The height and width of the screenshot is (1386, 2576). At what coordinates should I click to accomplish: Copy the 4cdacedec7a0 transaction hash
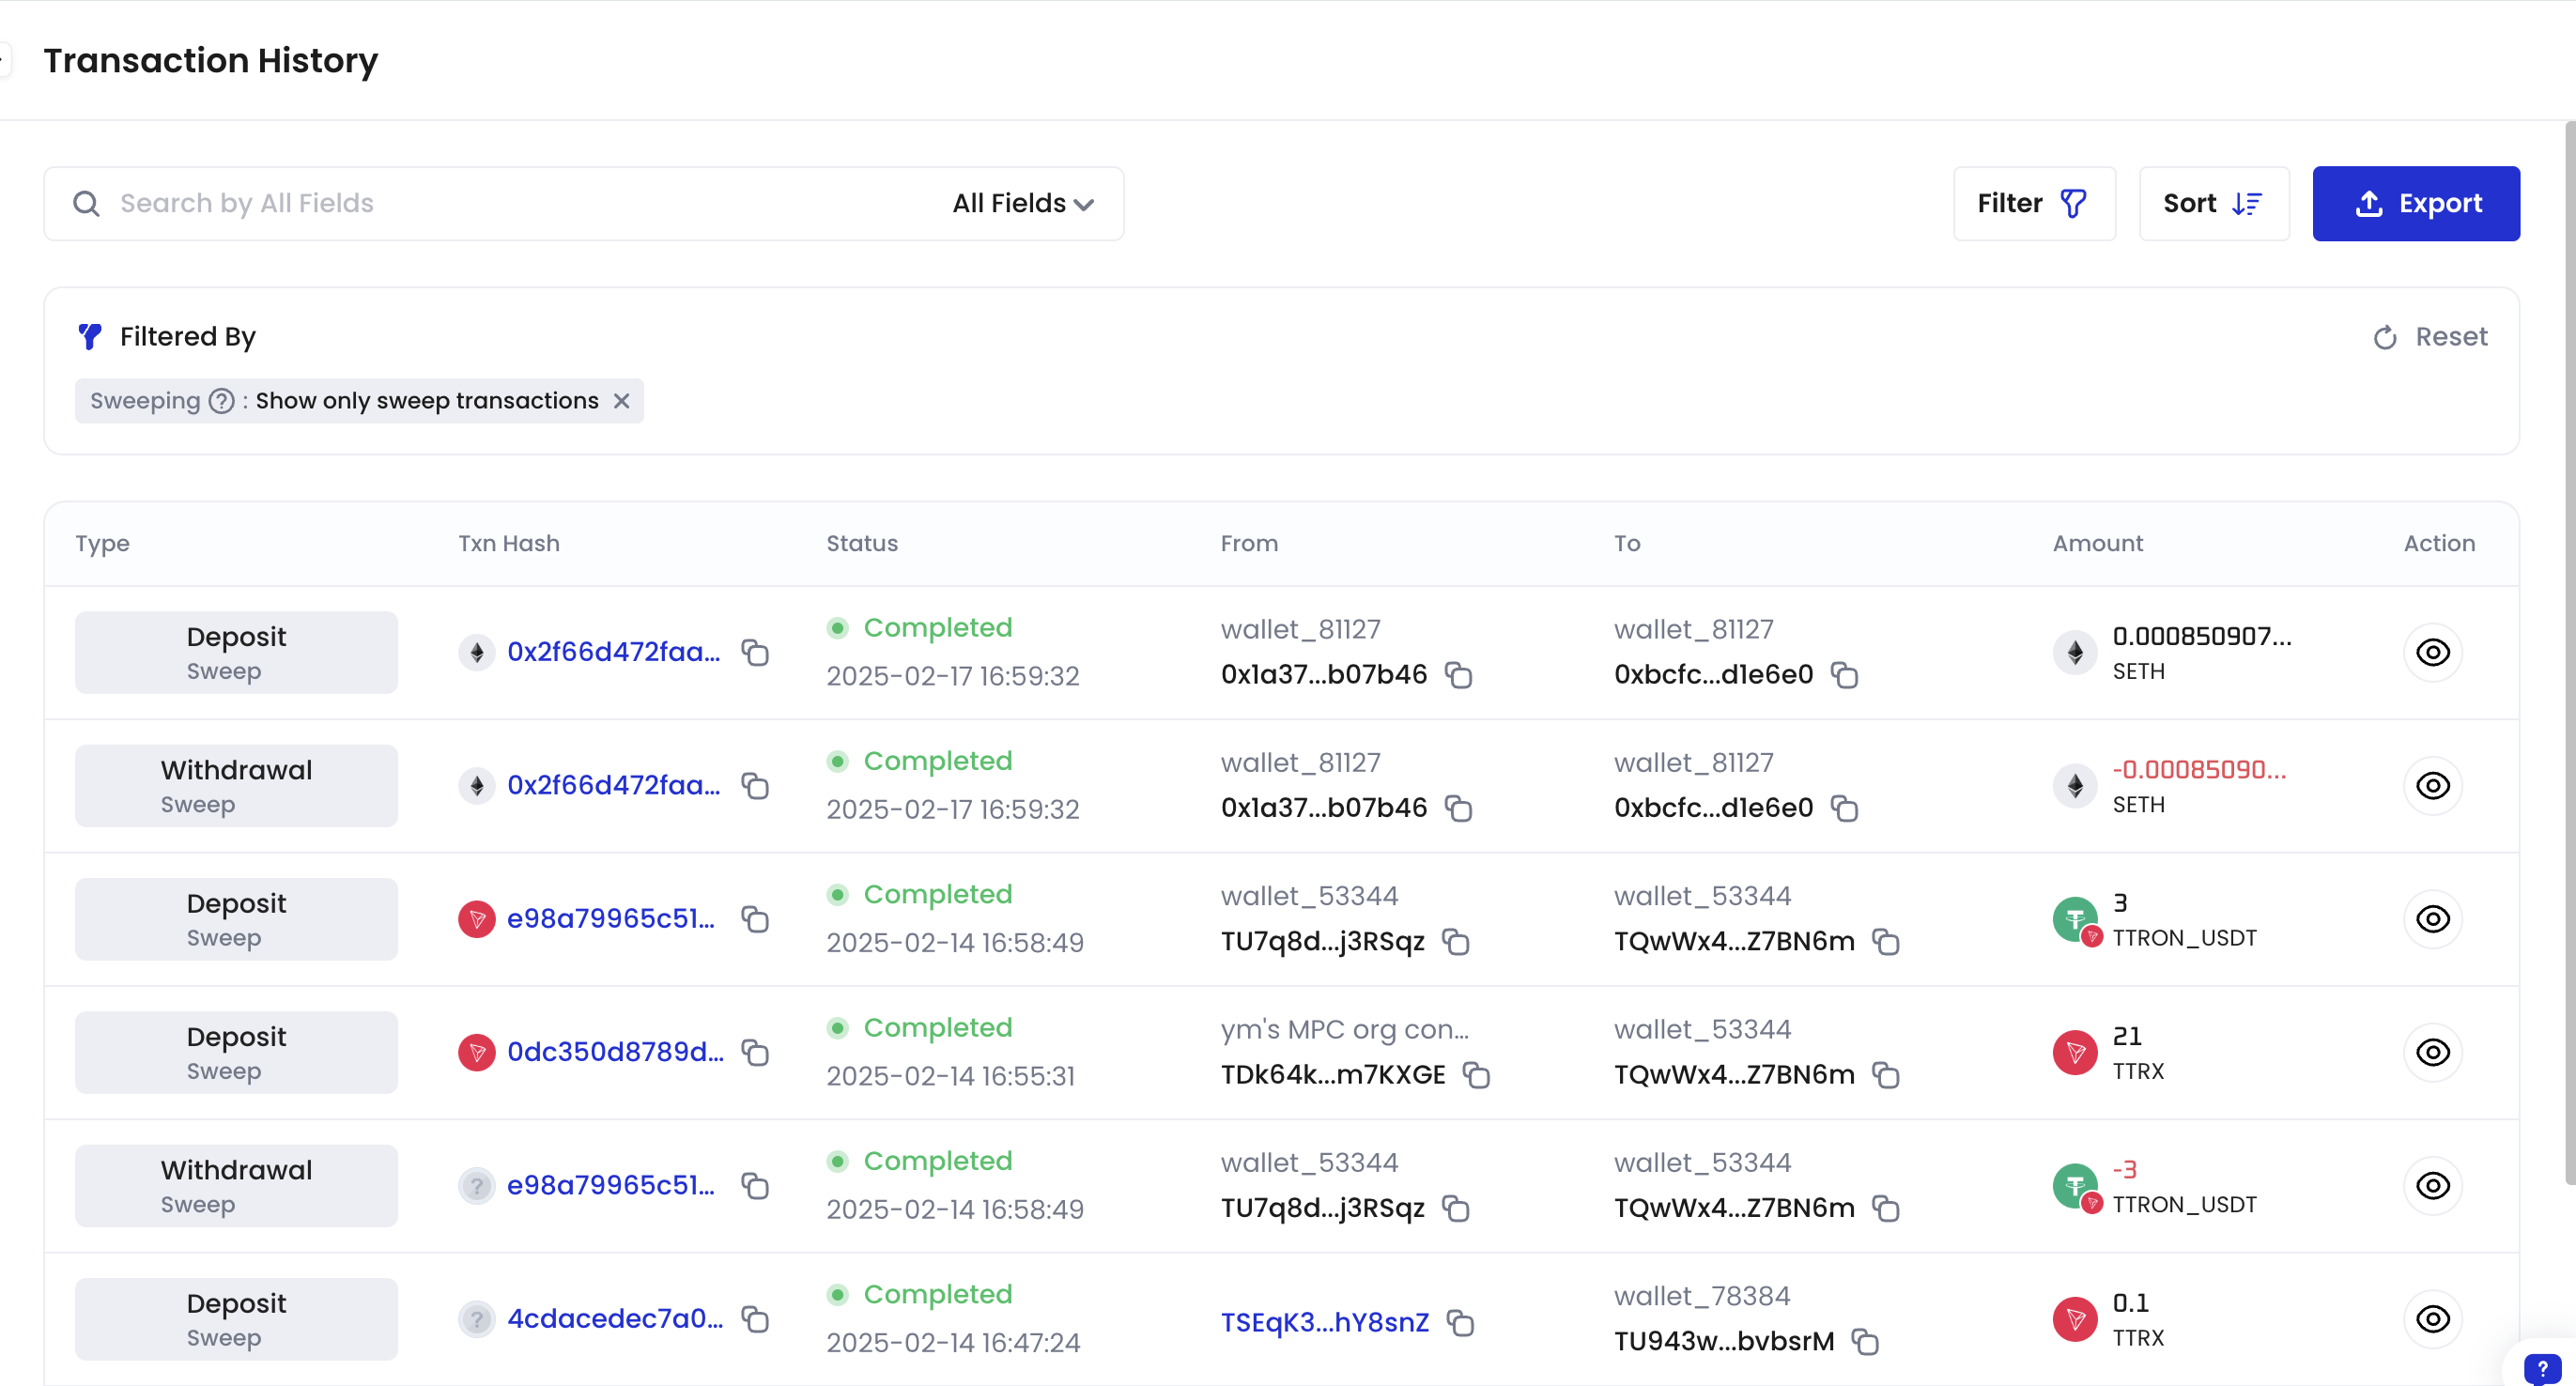point(755,1319)
